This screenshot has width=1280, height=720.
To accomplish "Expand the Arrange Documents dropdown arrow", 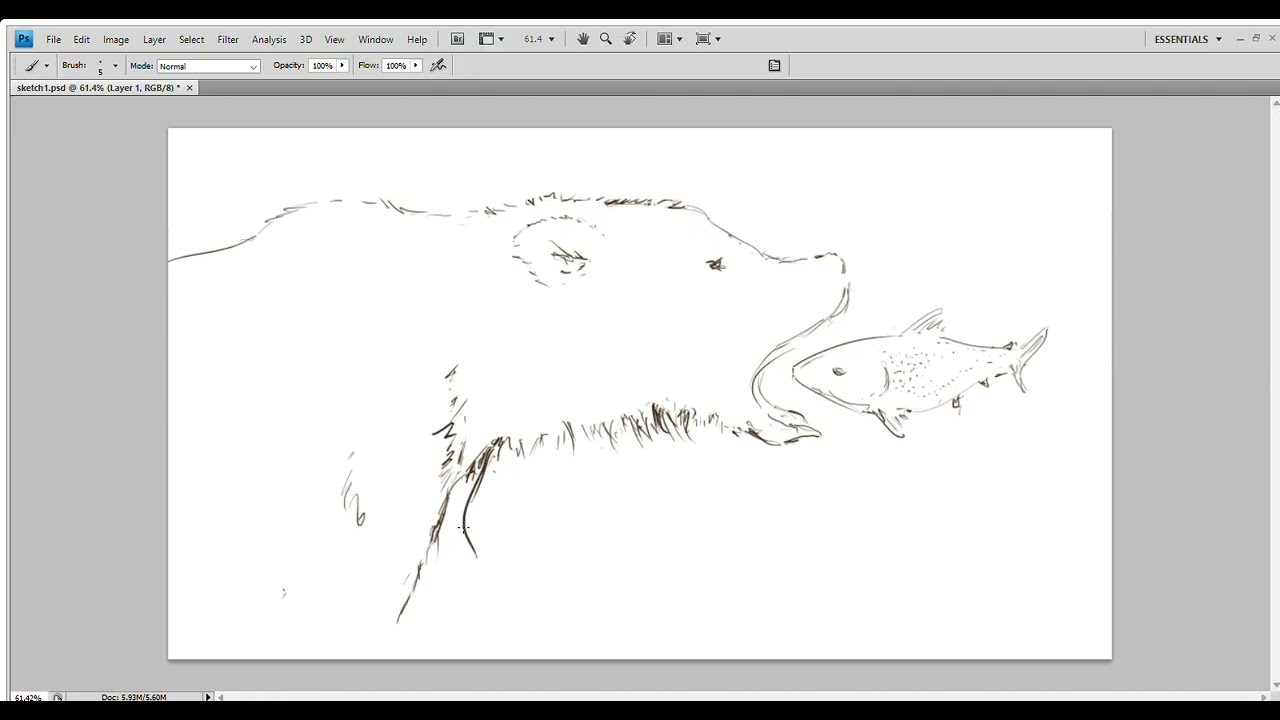I will pos(679,39).
